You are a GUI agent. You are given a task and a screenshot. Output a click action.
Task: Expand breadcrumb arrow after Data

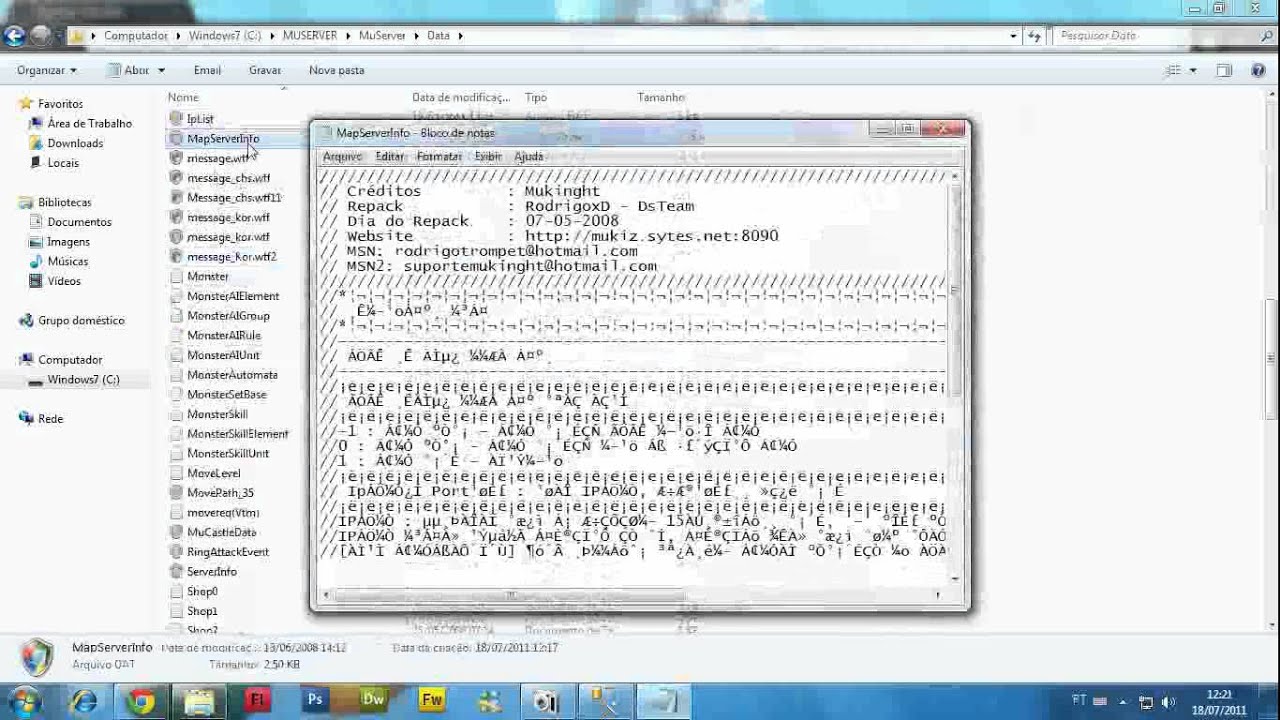[460, 35]
